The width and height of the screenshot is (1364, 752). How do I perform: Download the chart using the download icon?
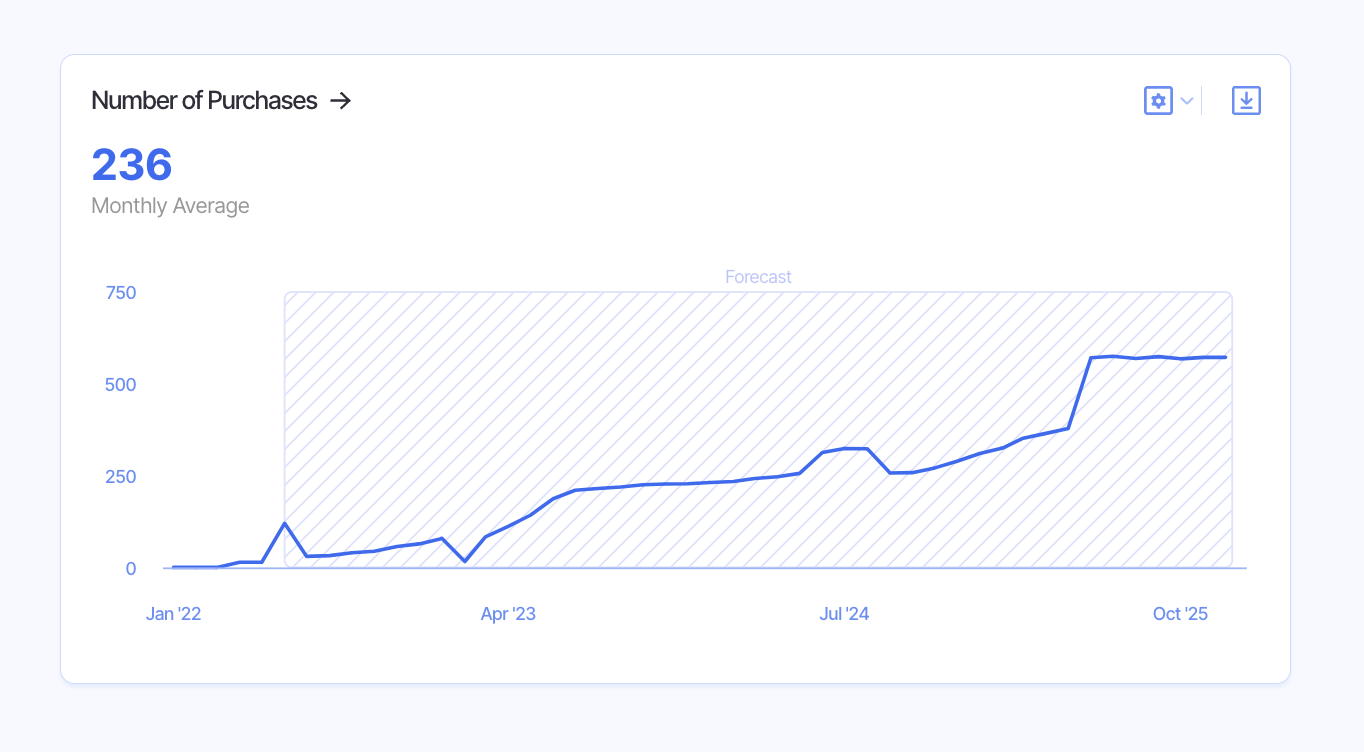pyautogui.click(x=1246, y=101)
